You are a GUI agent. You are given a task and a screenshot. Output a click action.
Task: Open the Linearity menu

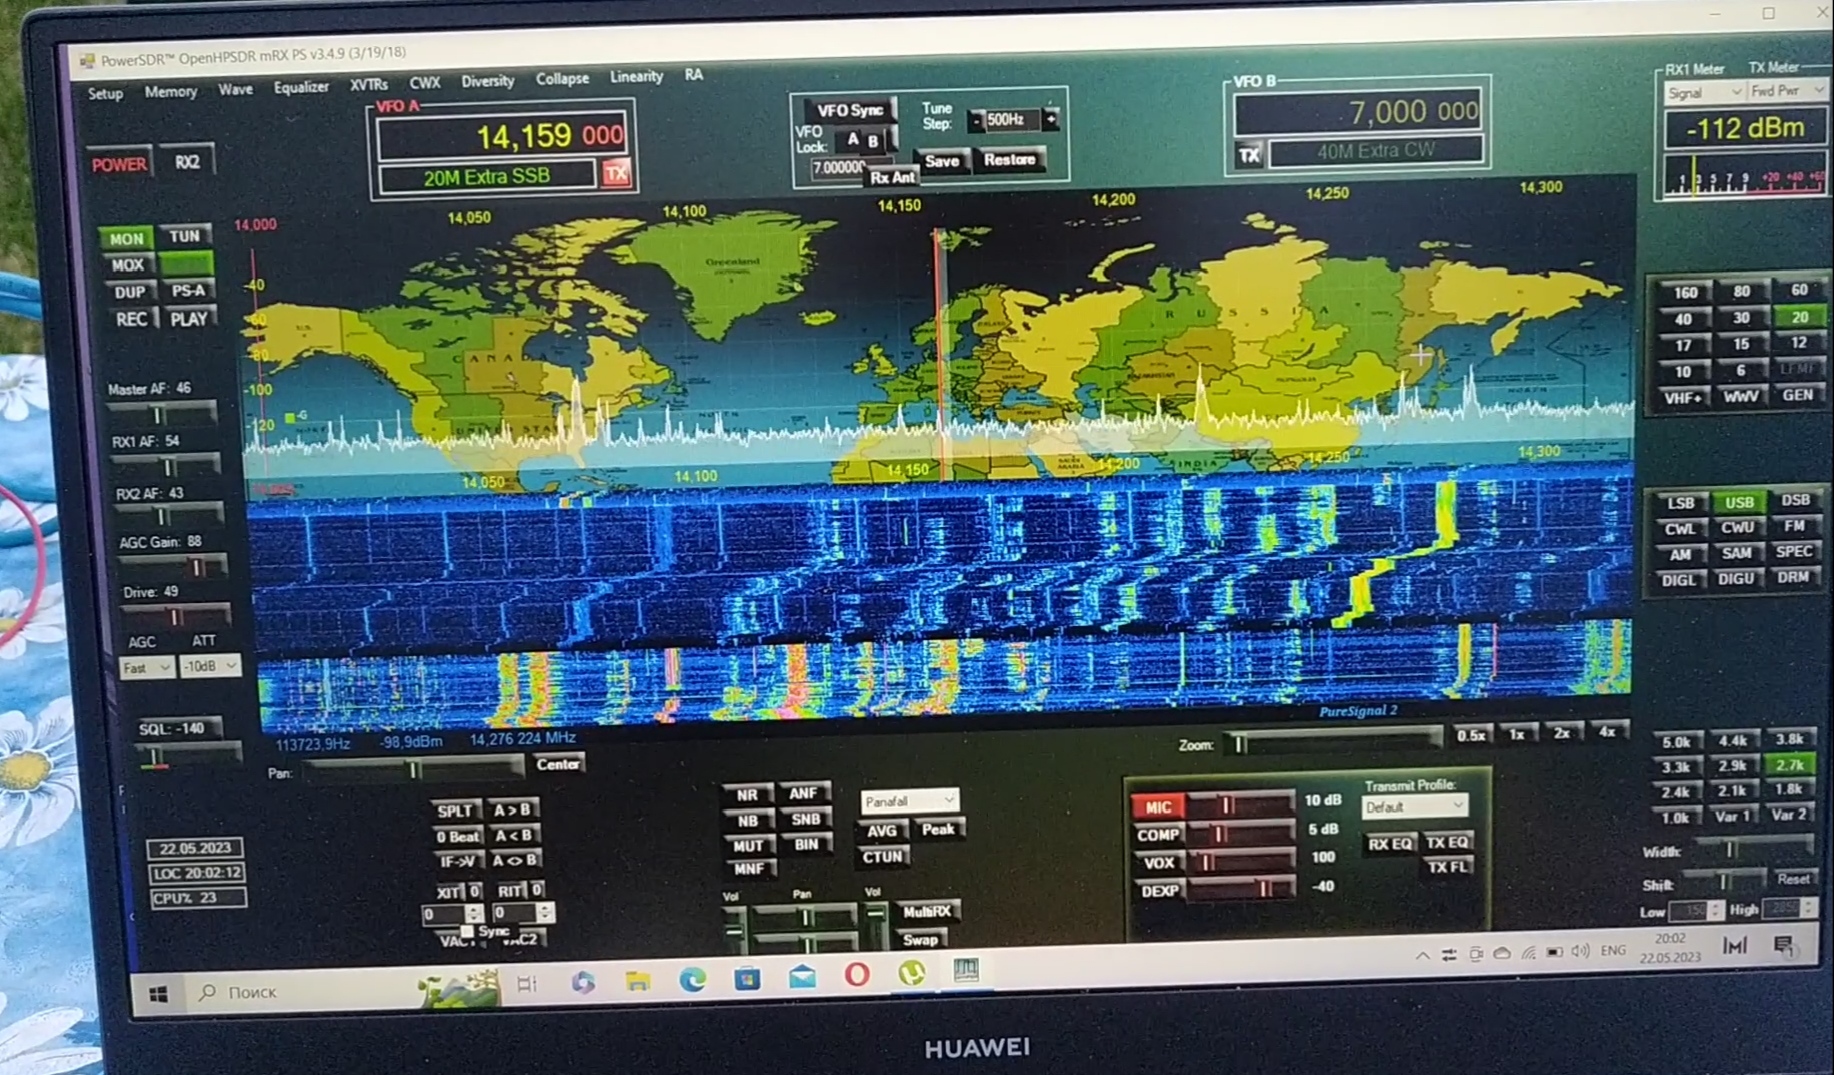point(636,77)
